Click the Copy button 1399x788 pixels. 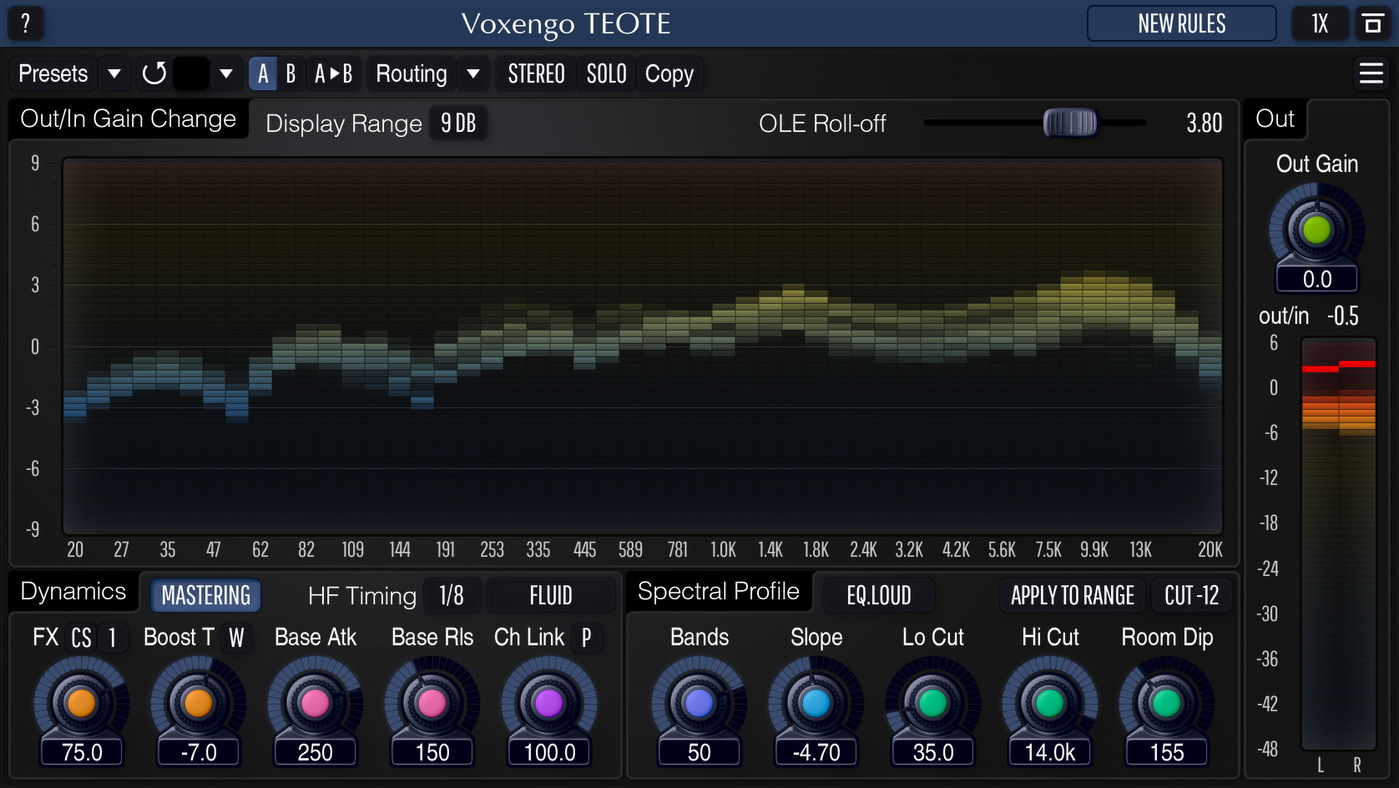click(669, 73)
